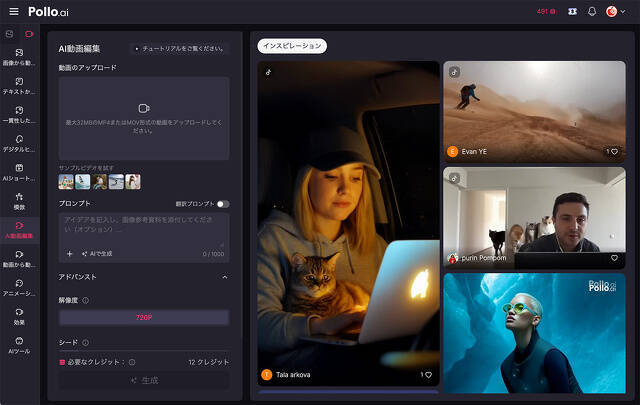Open AIツール in the left sidebar
Image resolution: width=640 pixels, height=405 pixels.
coord(20,345)
